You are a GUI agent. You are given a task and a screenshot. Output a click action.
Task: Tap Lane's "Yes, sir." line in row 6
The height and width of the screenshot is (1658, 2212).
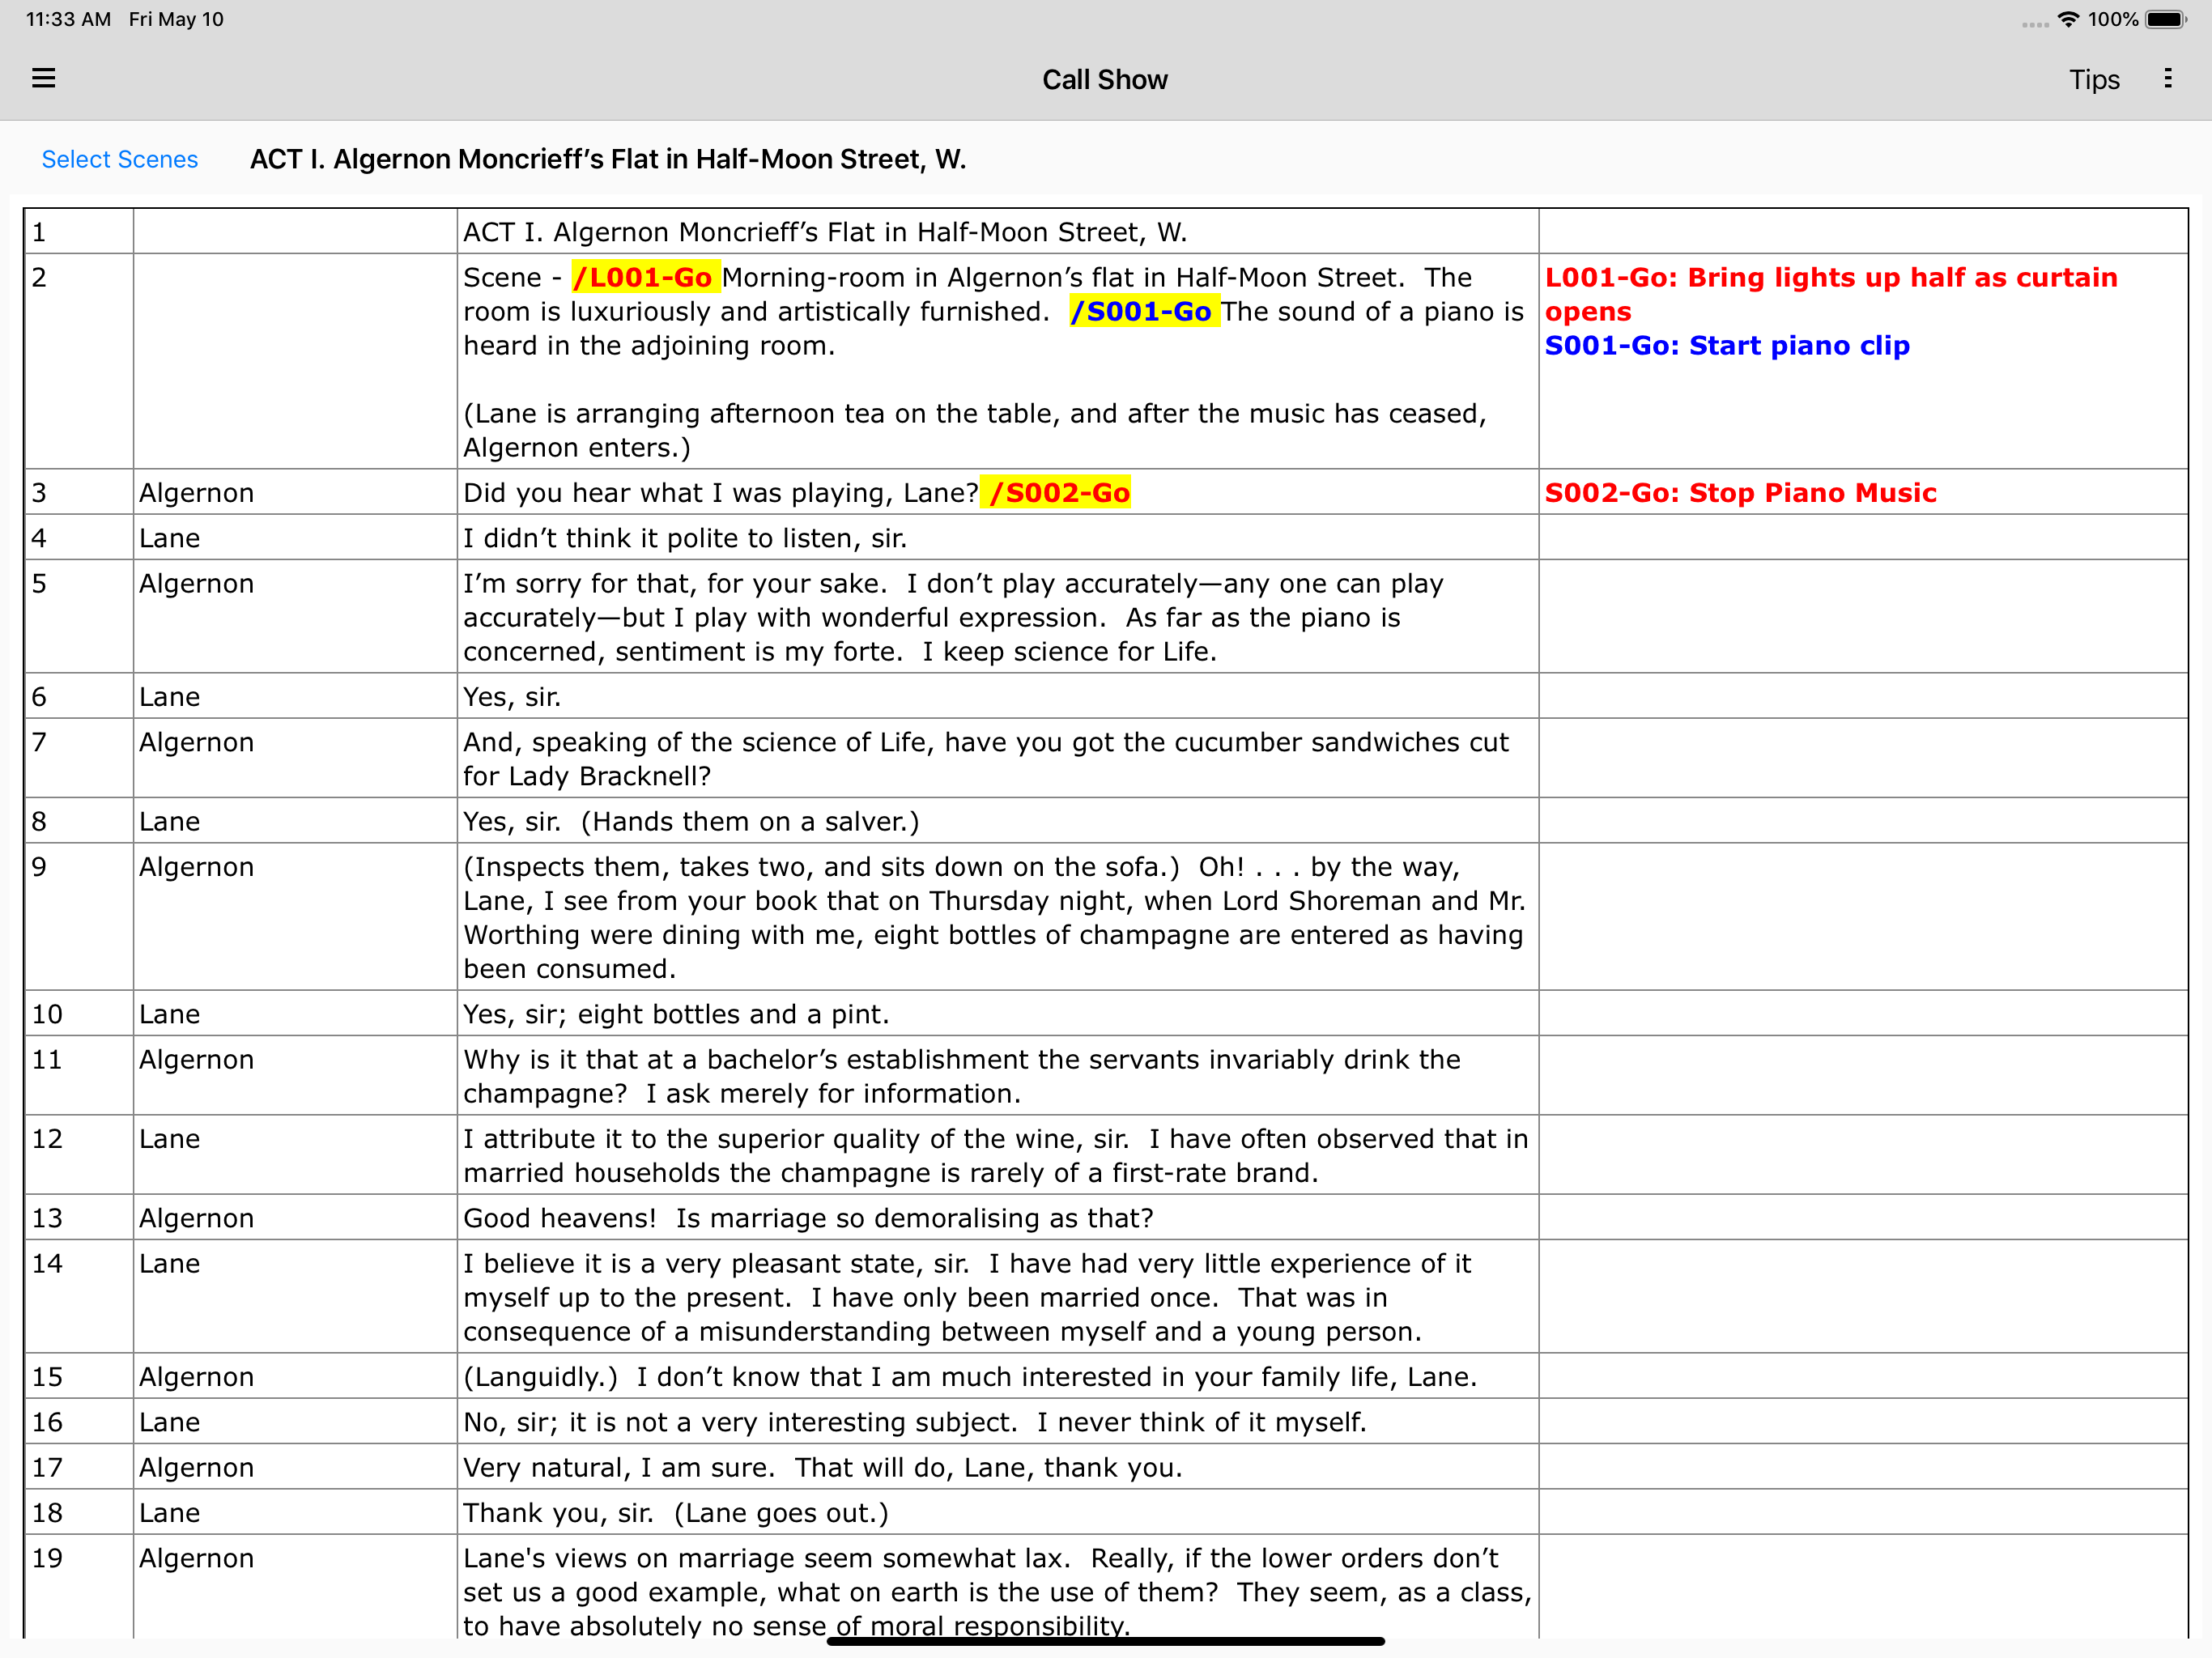[512, 697]
